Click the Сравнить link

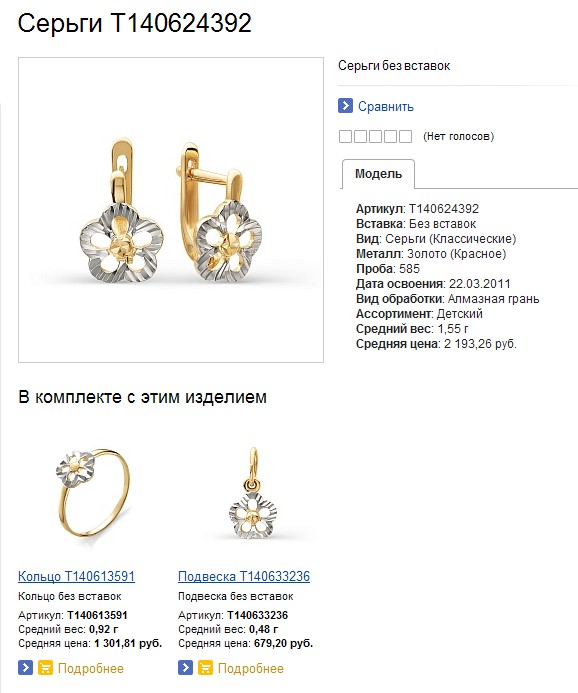point(386,107)
